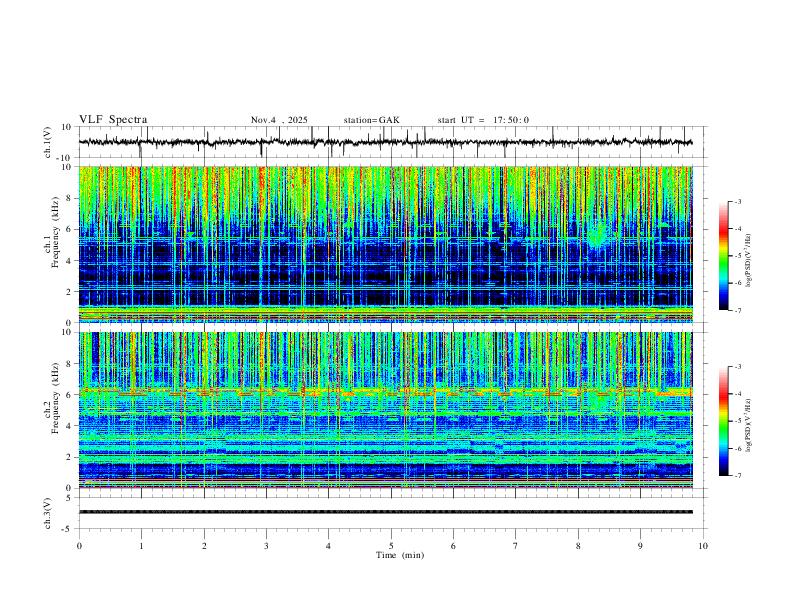This screenshot has width=792, height=612.
Task: Click time axis tick label "10"
Action: 703,546
